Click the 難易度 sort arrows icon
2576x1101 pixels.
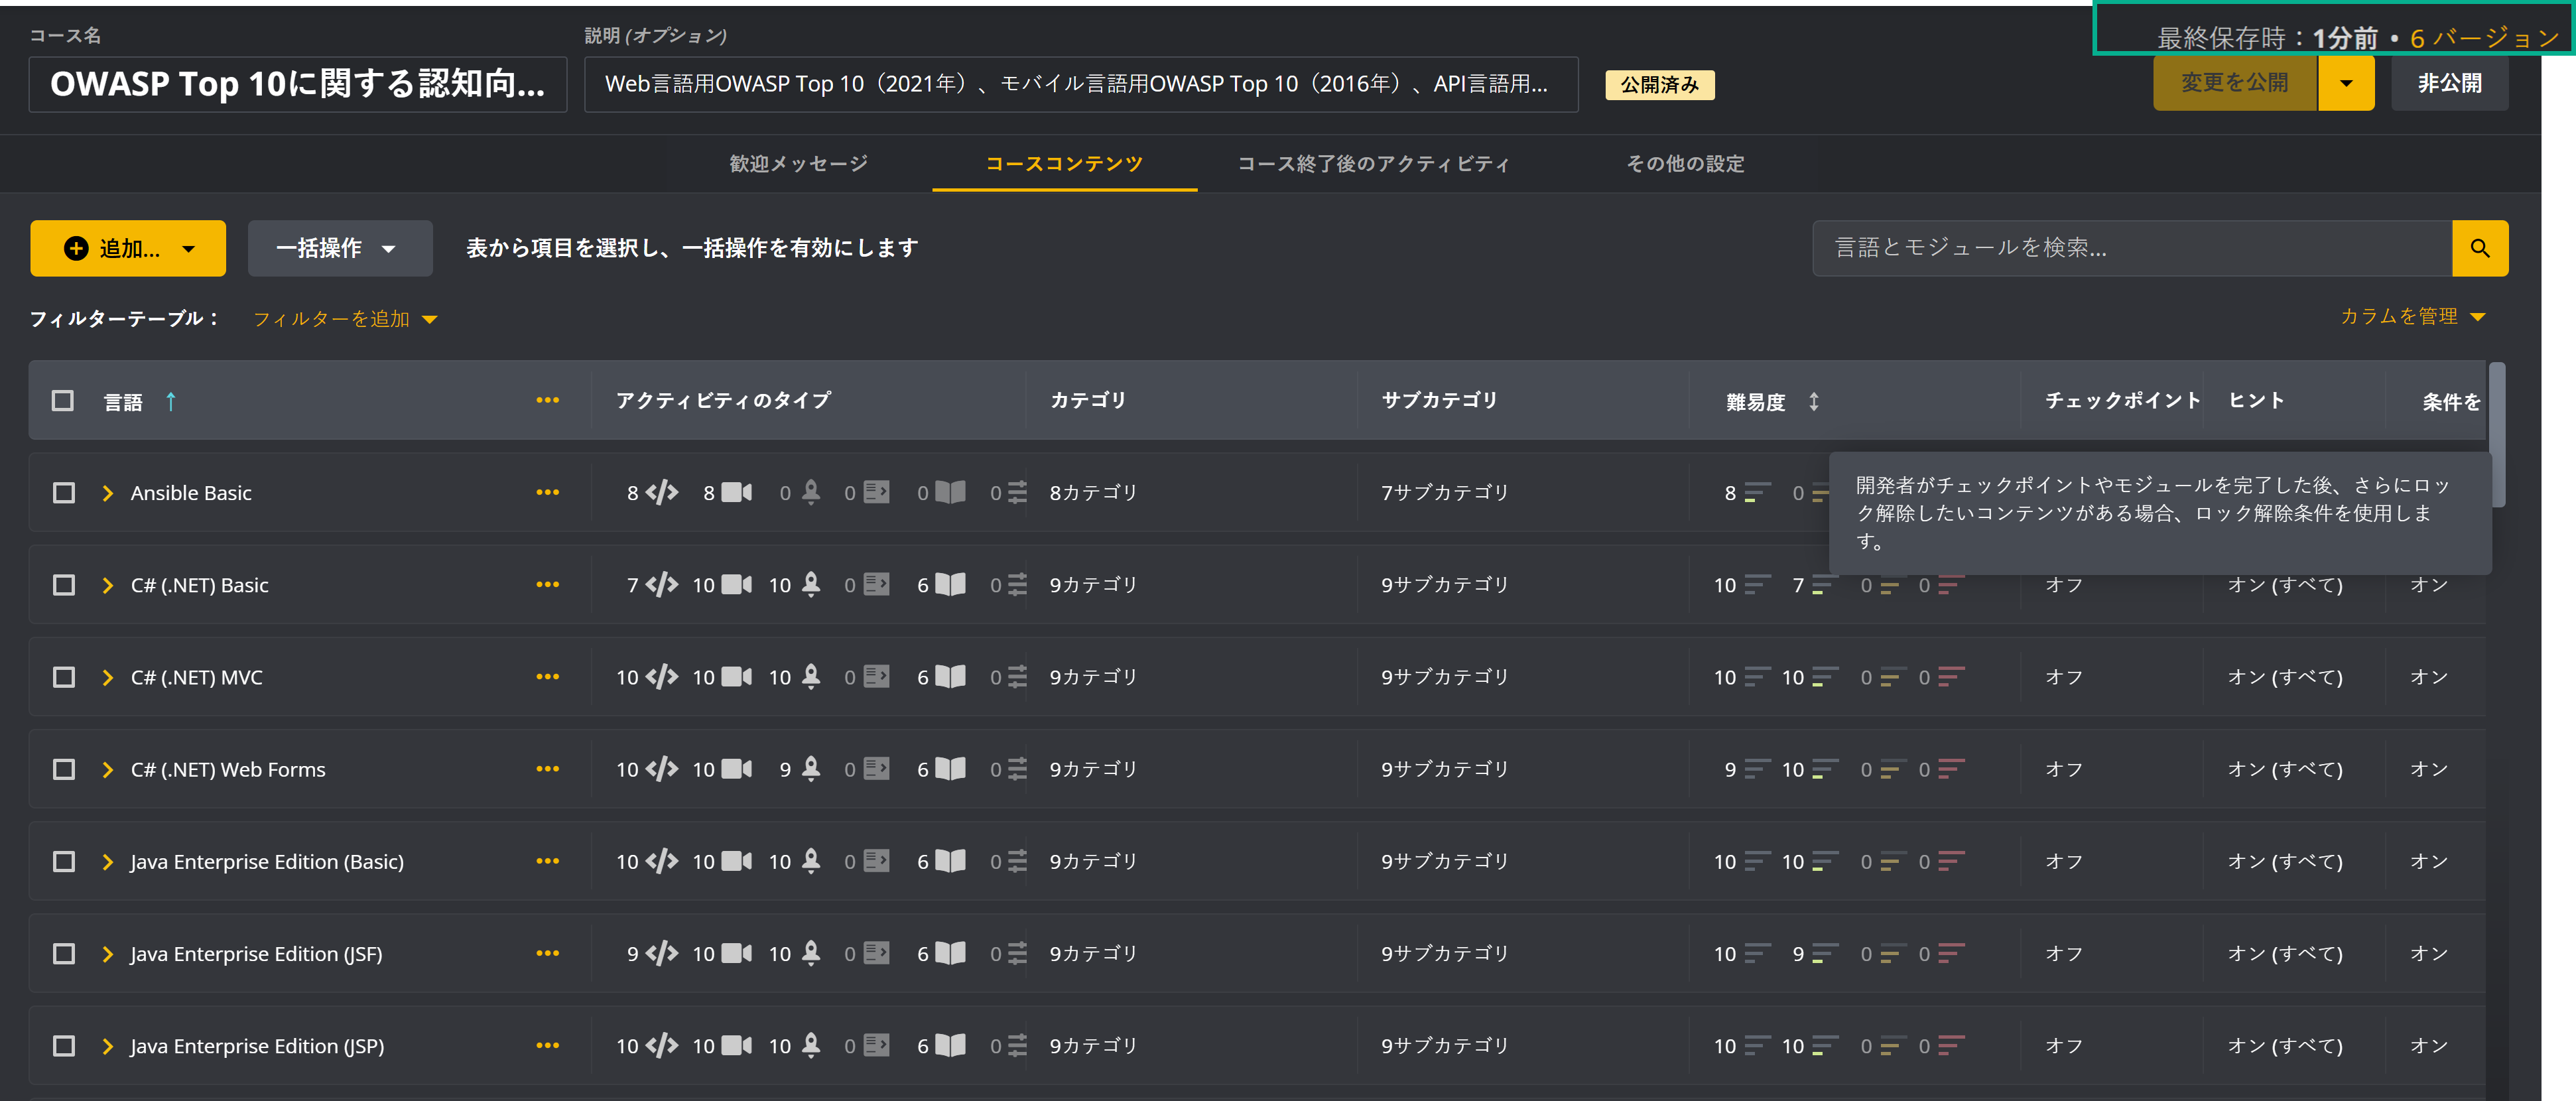point(1813,401)
